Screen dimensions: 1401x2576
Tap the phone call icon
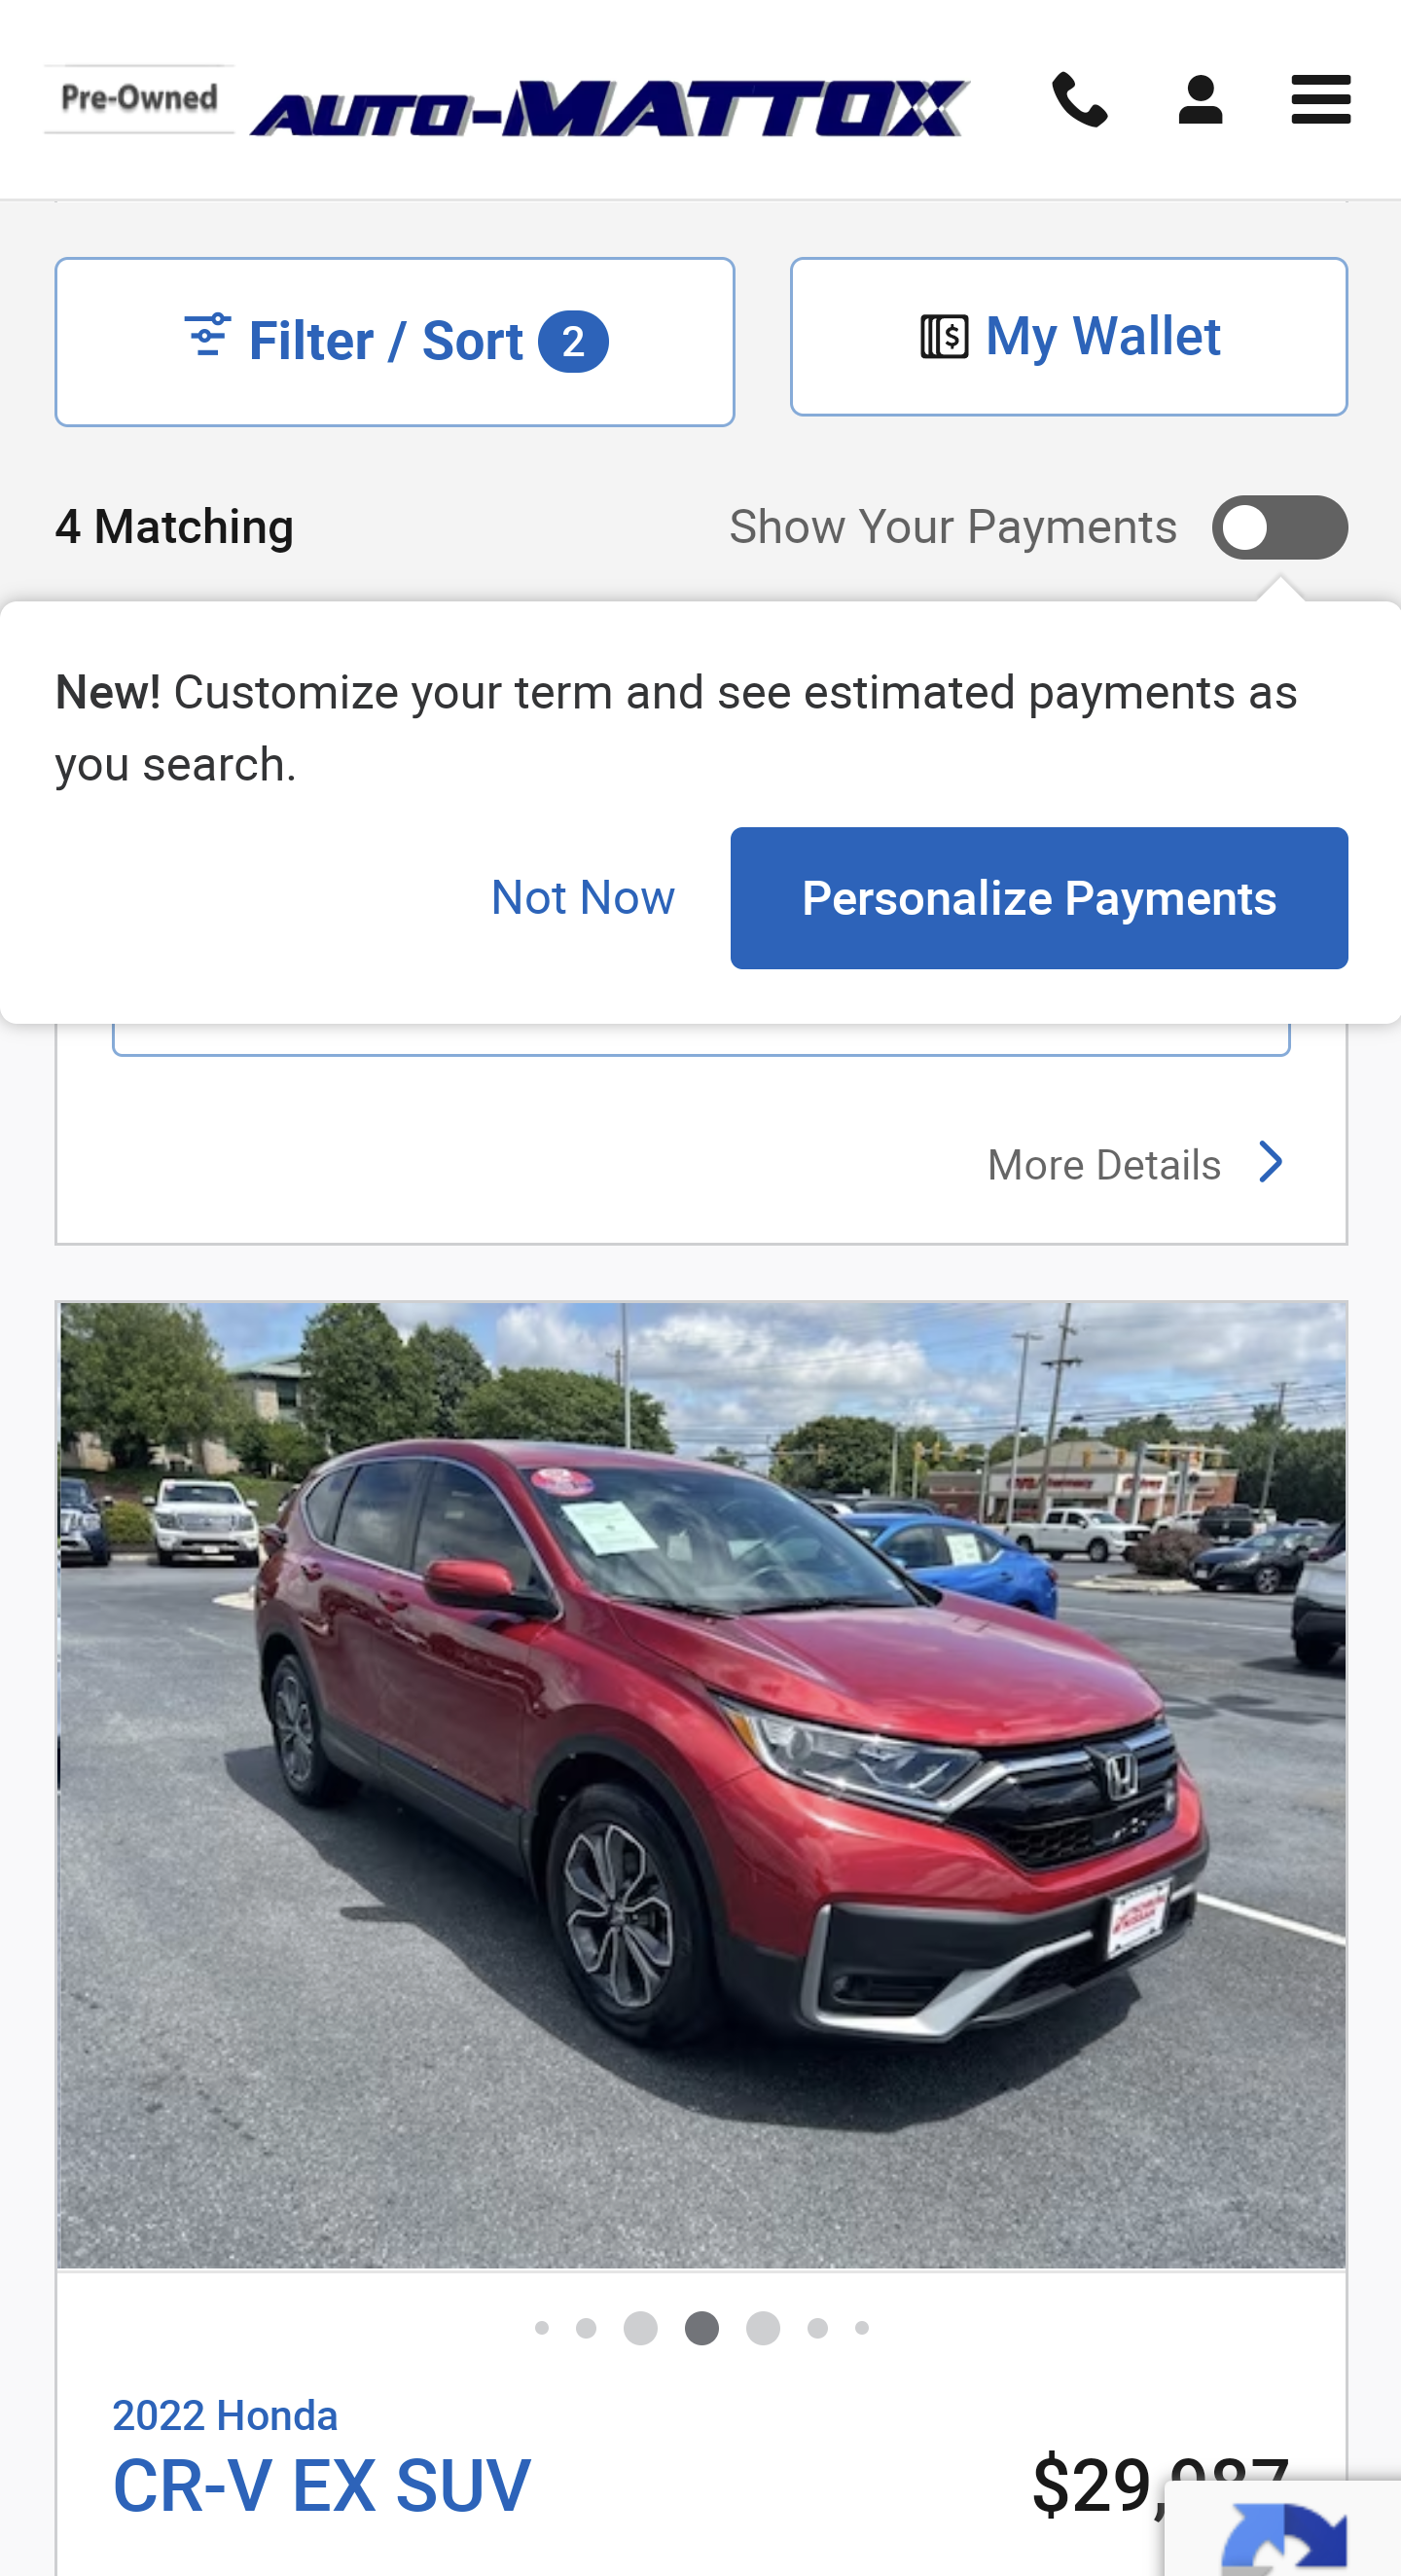1080,100
